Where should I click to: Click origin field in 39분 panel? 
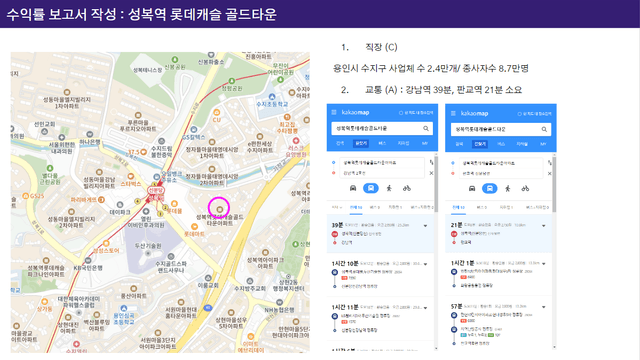tap(382, 162)
